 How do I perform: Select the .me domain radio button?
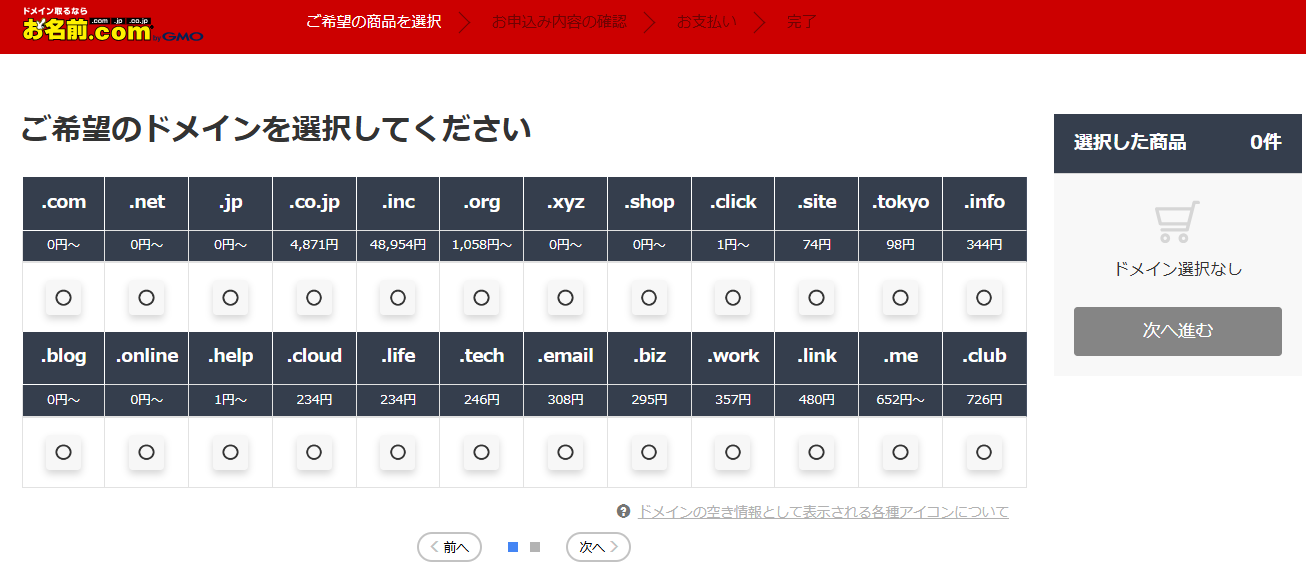pos(900,452)
